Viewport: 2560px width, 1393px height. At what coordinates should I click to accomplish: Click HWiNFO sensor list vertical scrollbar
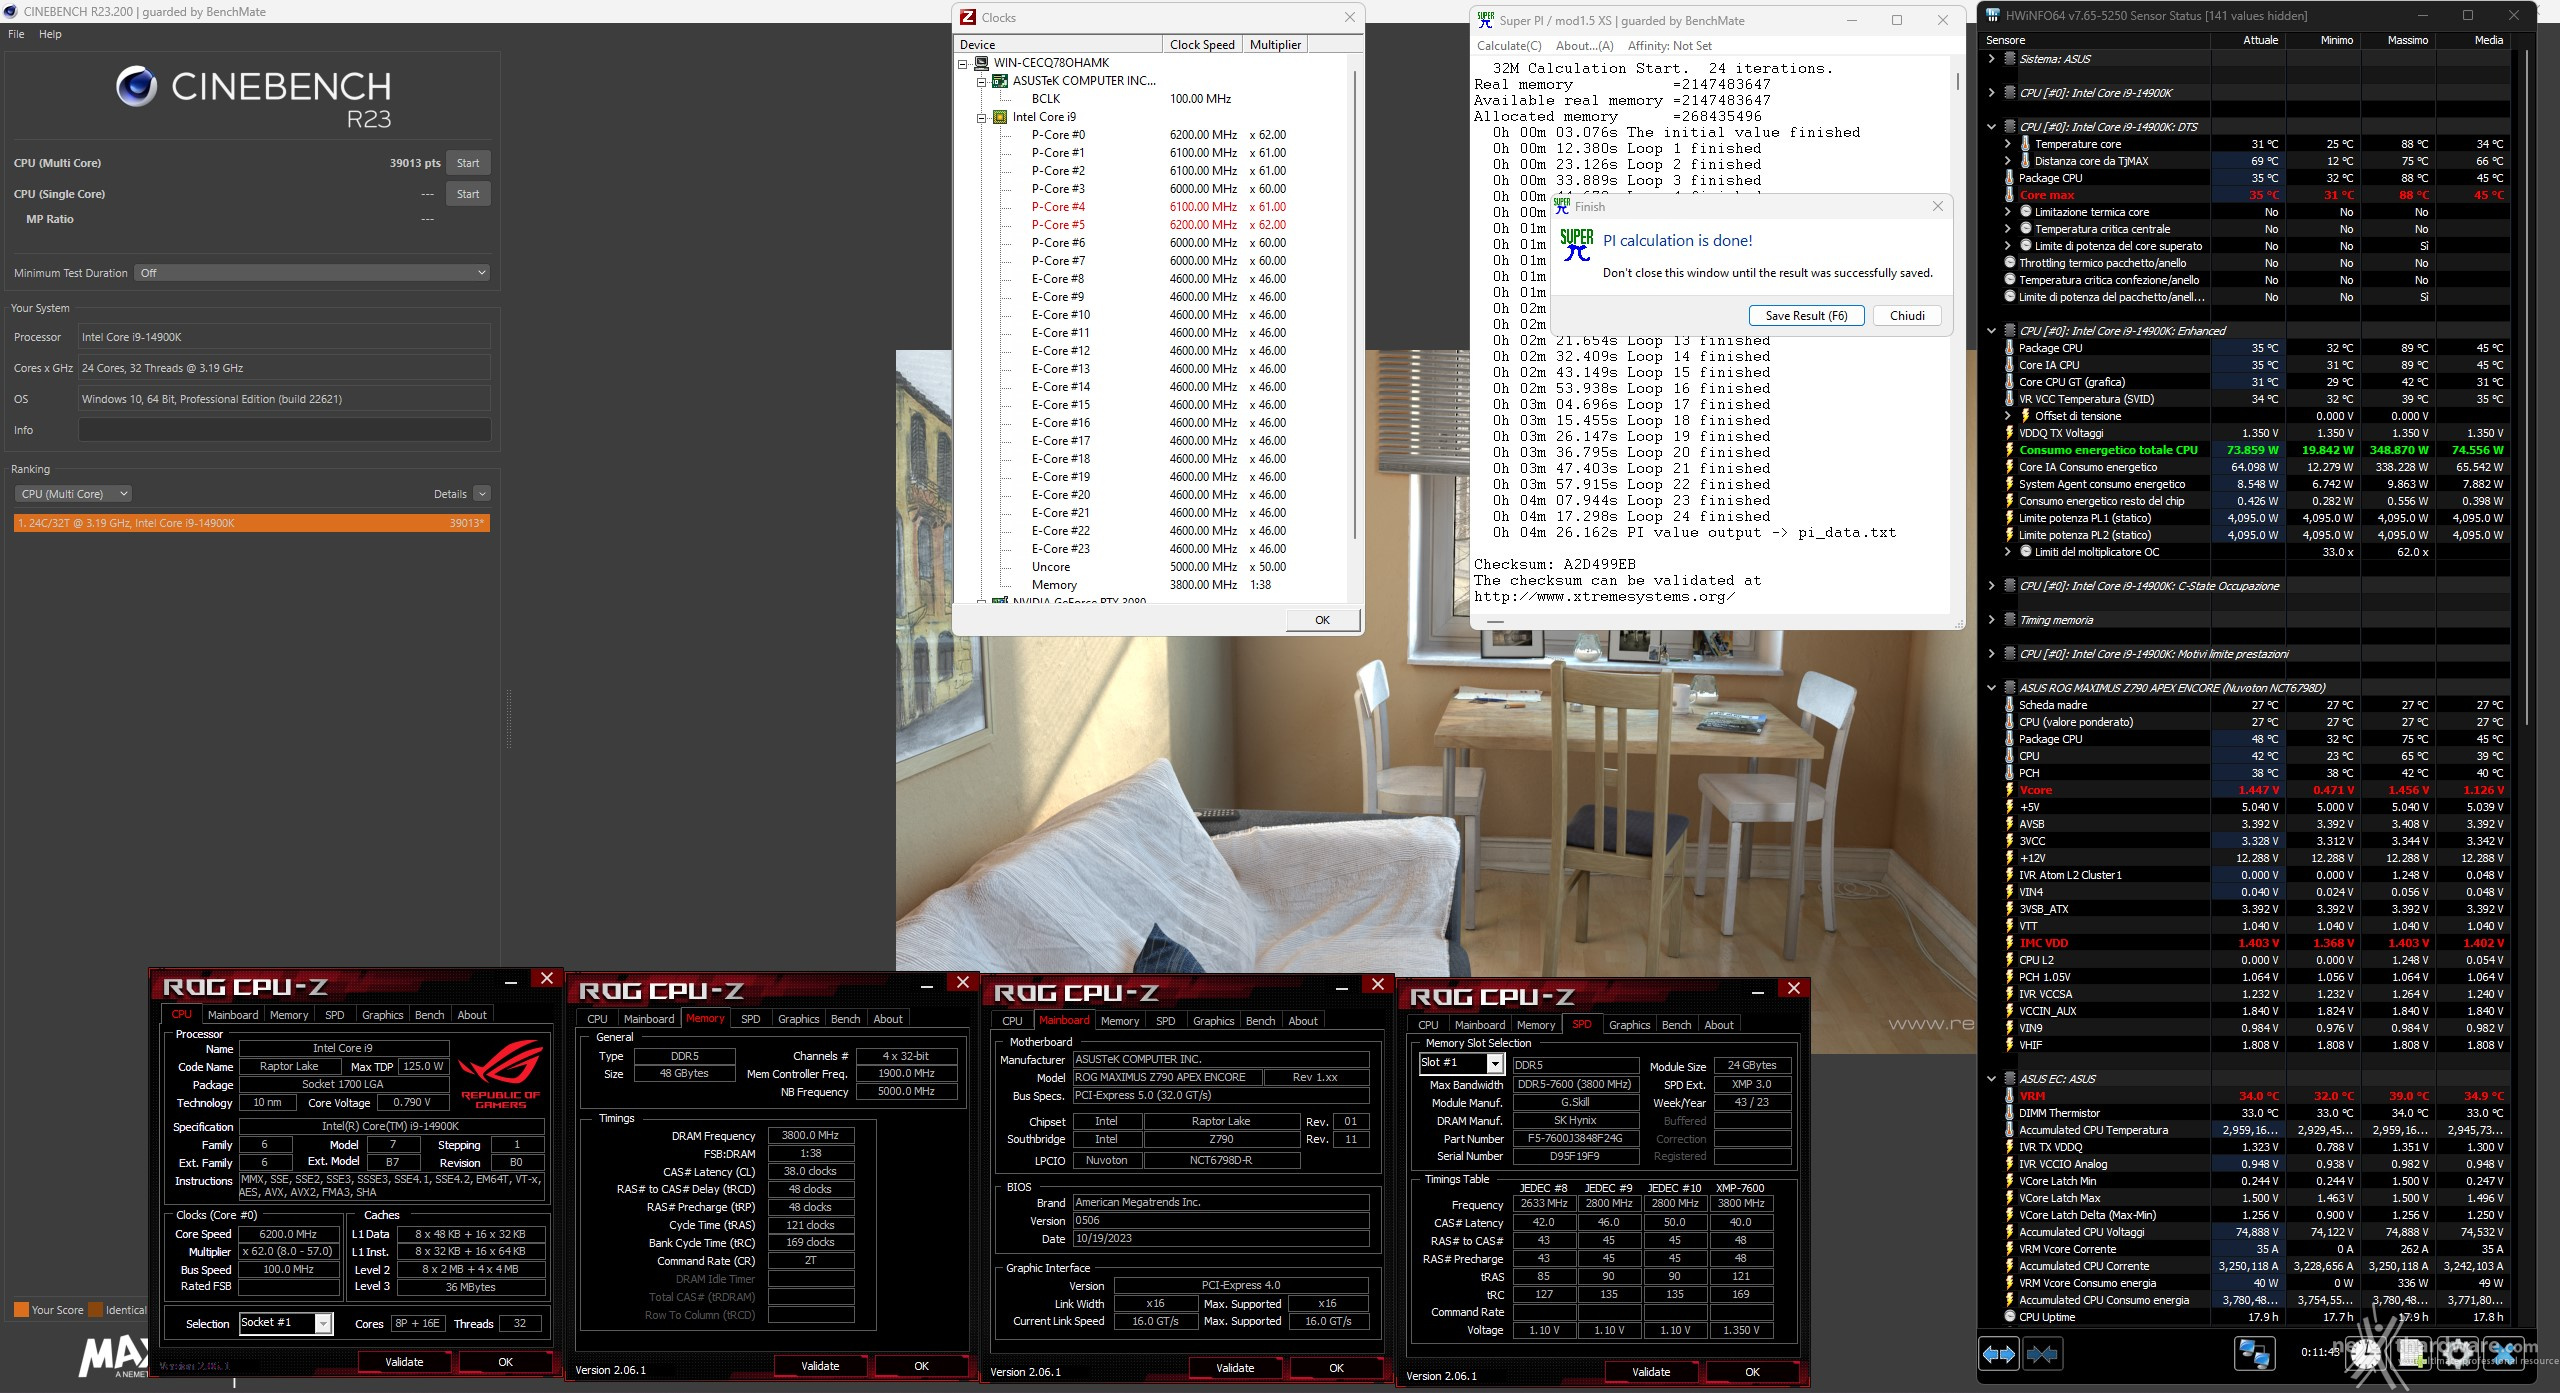pos(2527,390)
